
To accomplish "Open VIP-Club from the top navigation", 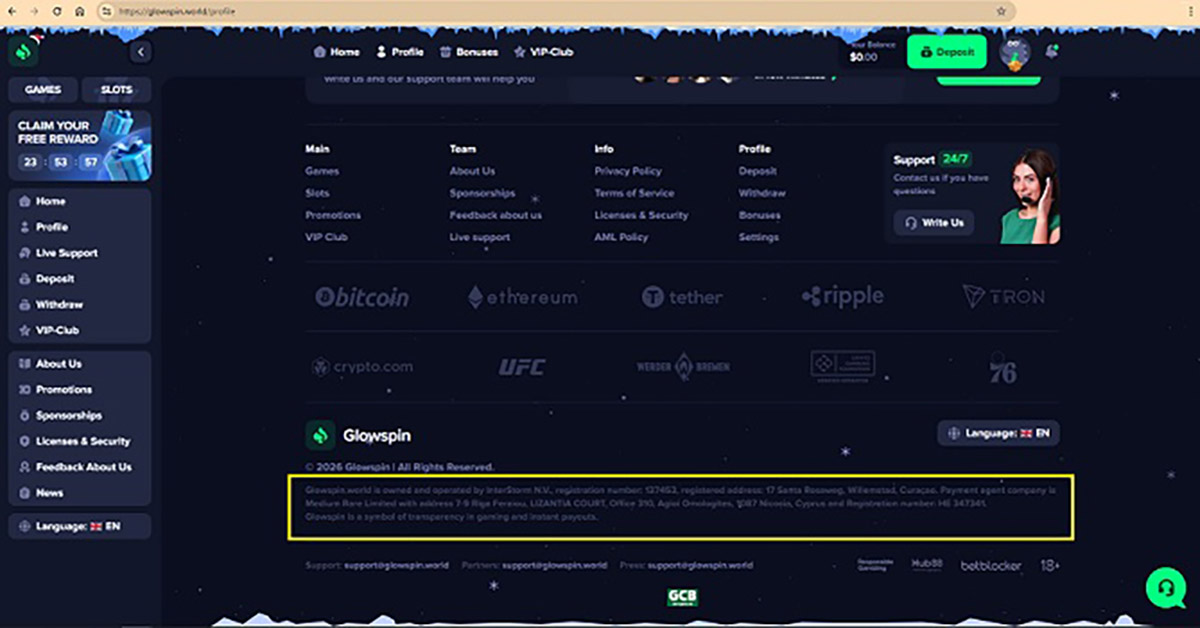I will (543, 52).
